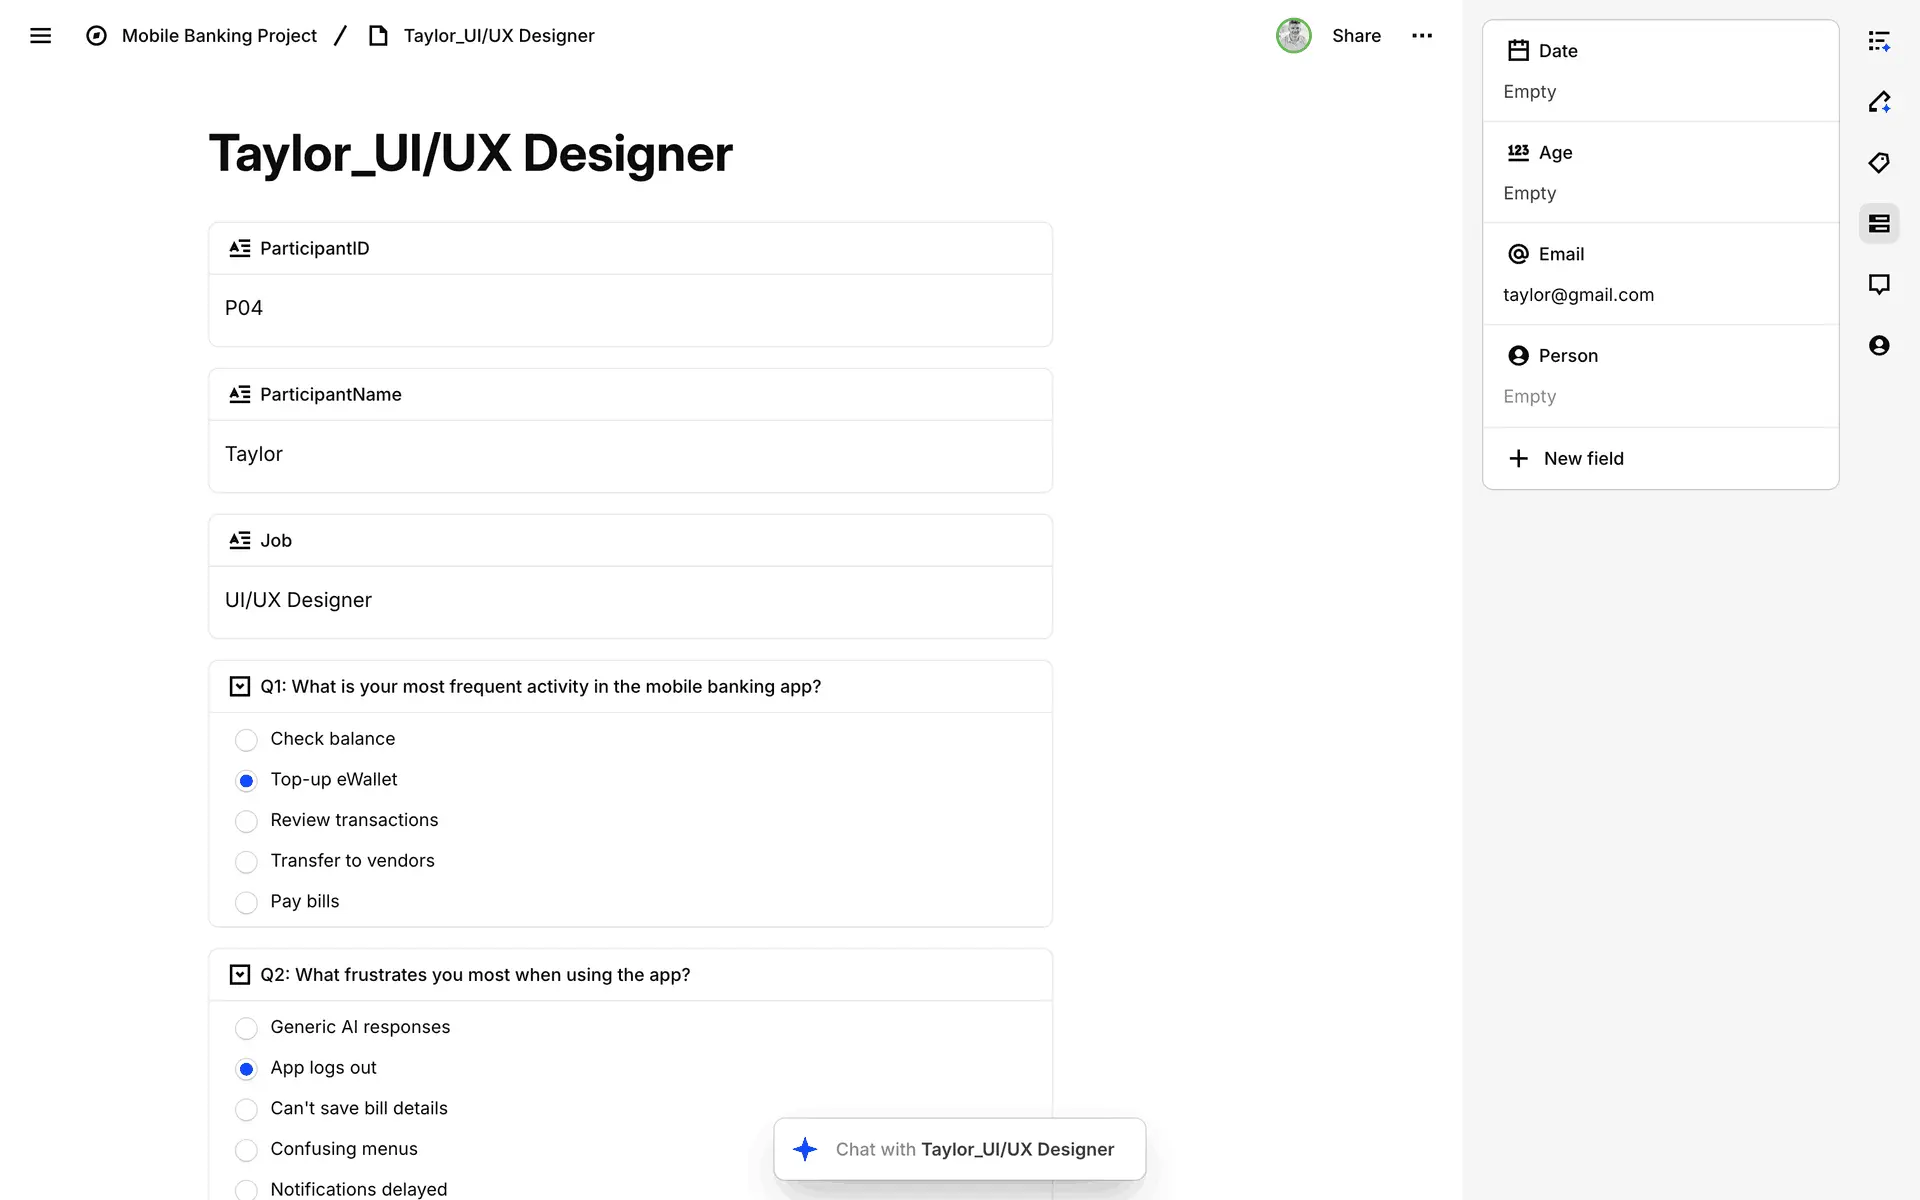Open the AI edit pencil icon

1879,102
